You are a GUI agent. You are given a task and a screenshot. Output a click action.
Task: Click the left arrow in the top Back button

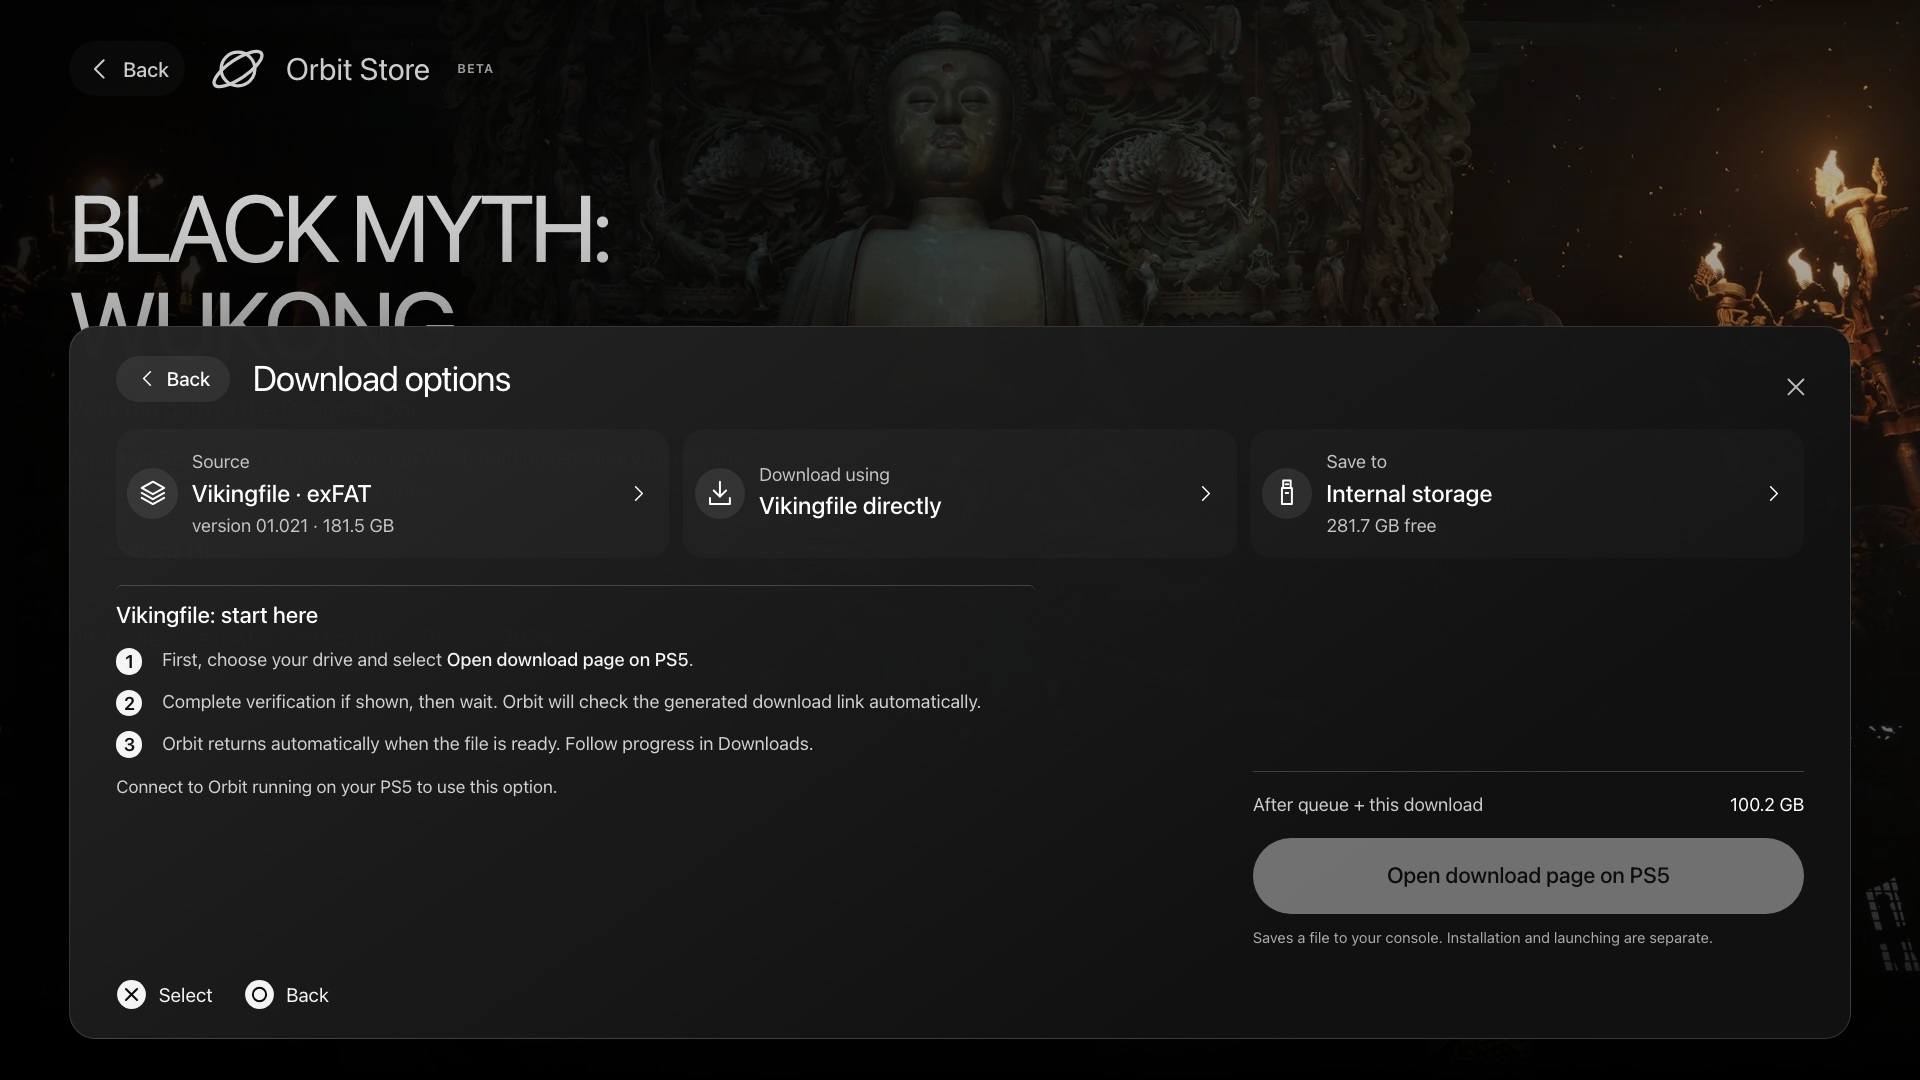click(x=99, y=69)
